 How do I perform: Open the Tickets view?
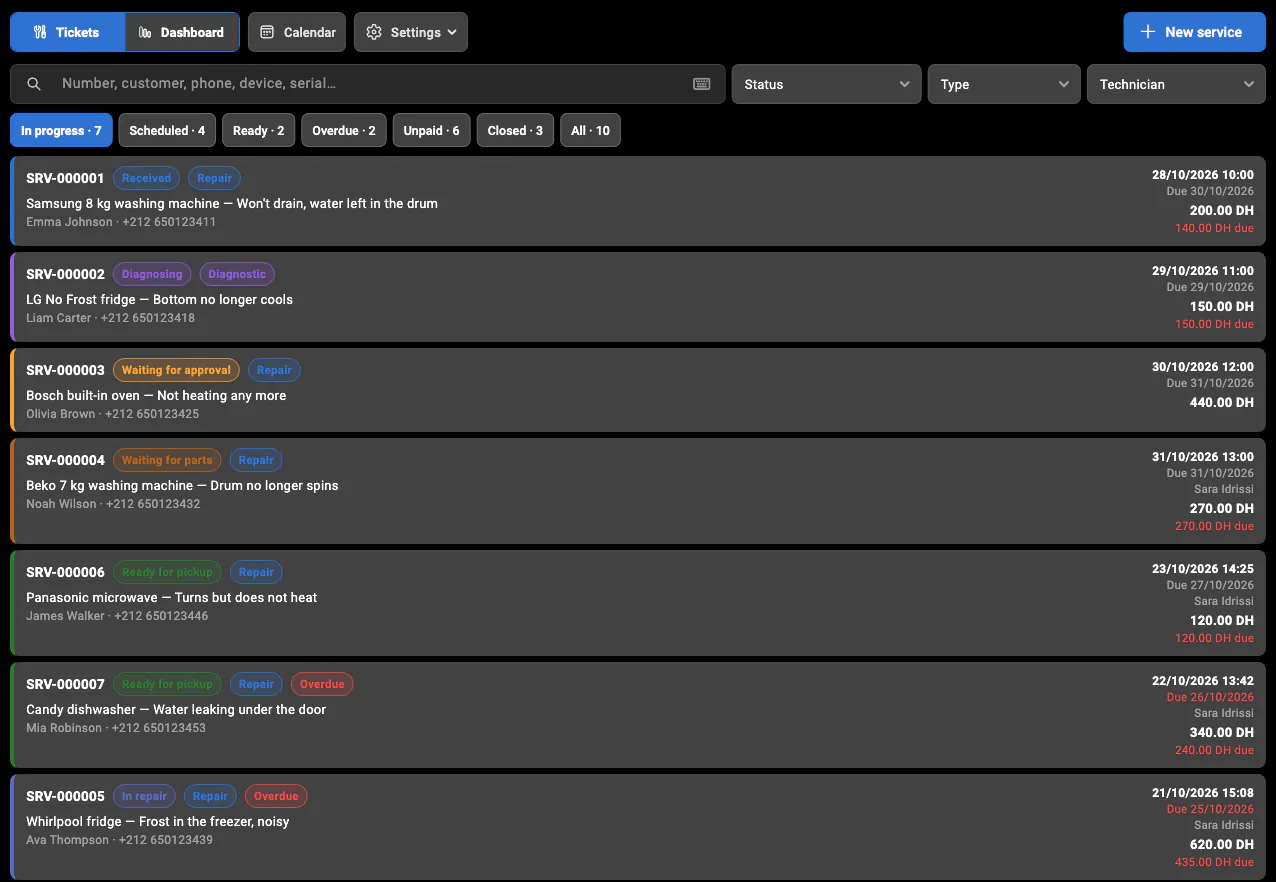point(68,32)
